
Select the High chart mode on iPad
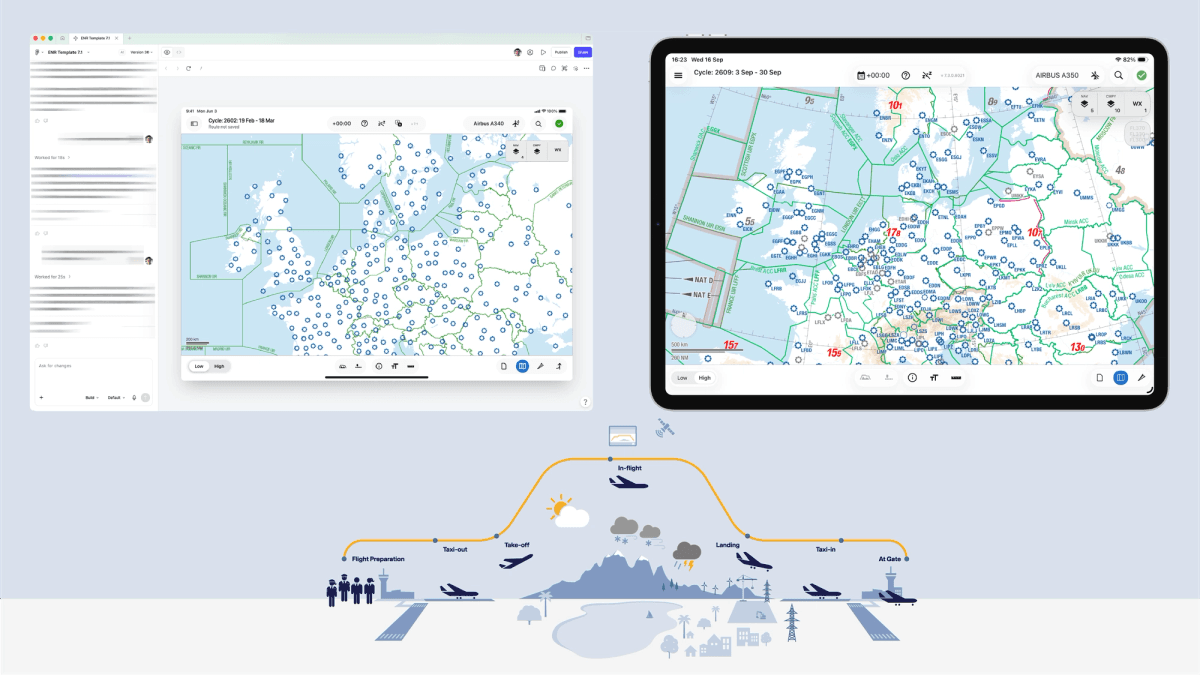pyautogui.click(x=705, y=378)
